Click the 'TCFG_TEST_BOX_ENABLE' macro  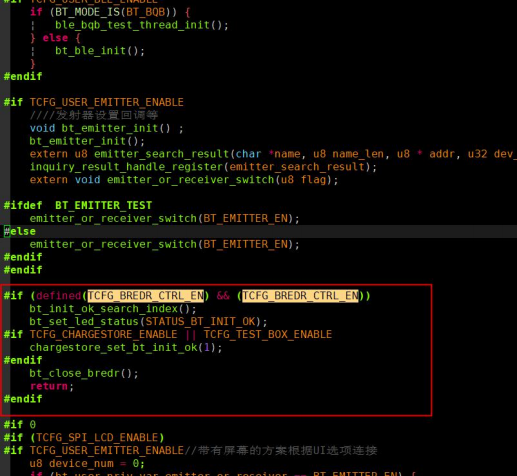point(268,334)
